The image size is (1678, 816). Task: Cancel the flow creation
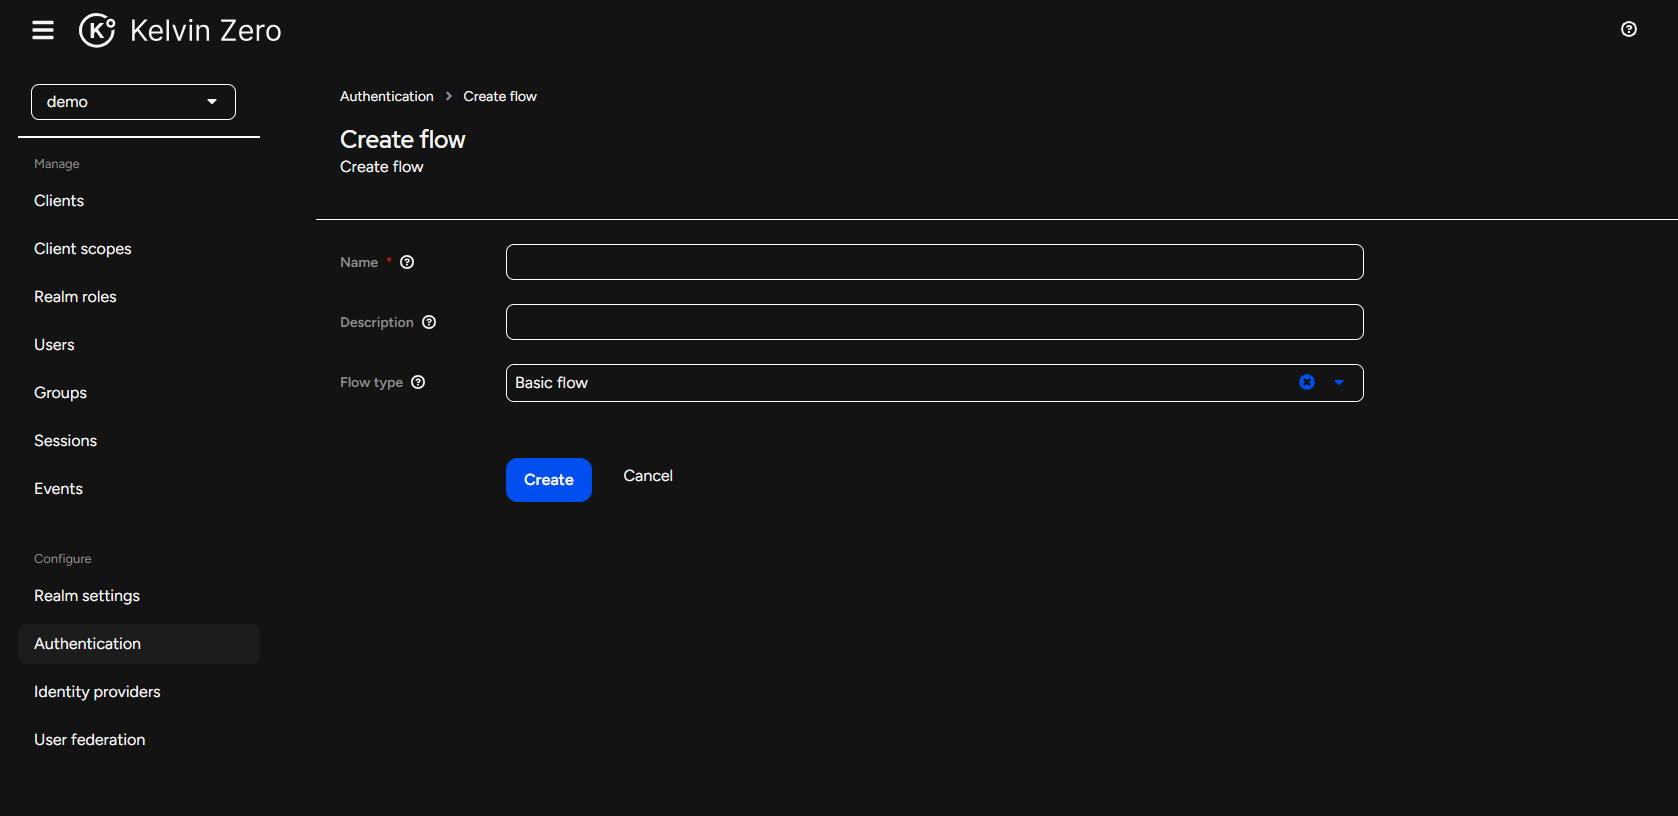(648, 476)
